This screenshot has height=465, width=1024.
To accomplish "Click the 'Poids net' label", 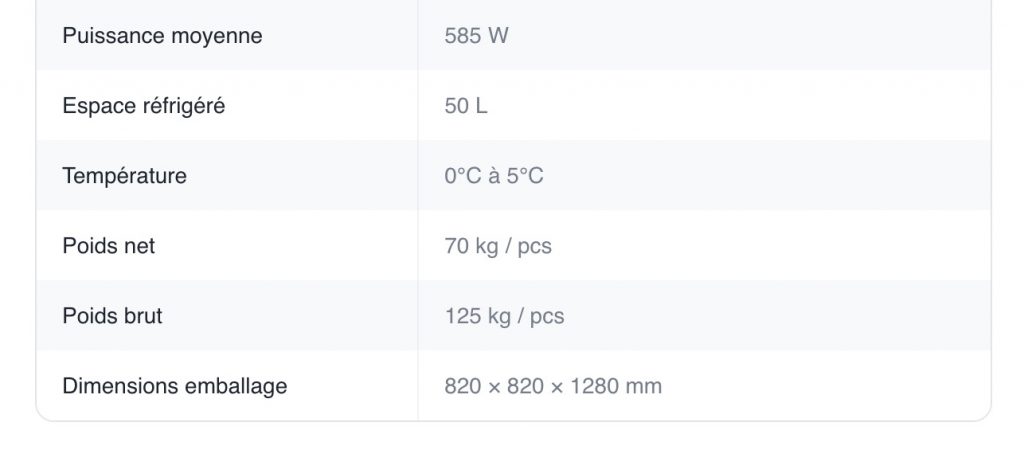I will [x=108, y=246].
